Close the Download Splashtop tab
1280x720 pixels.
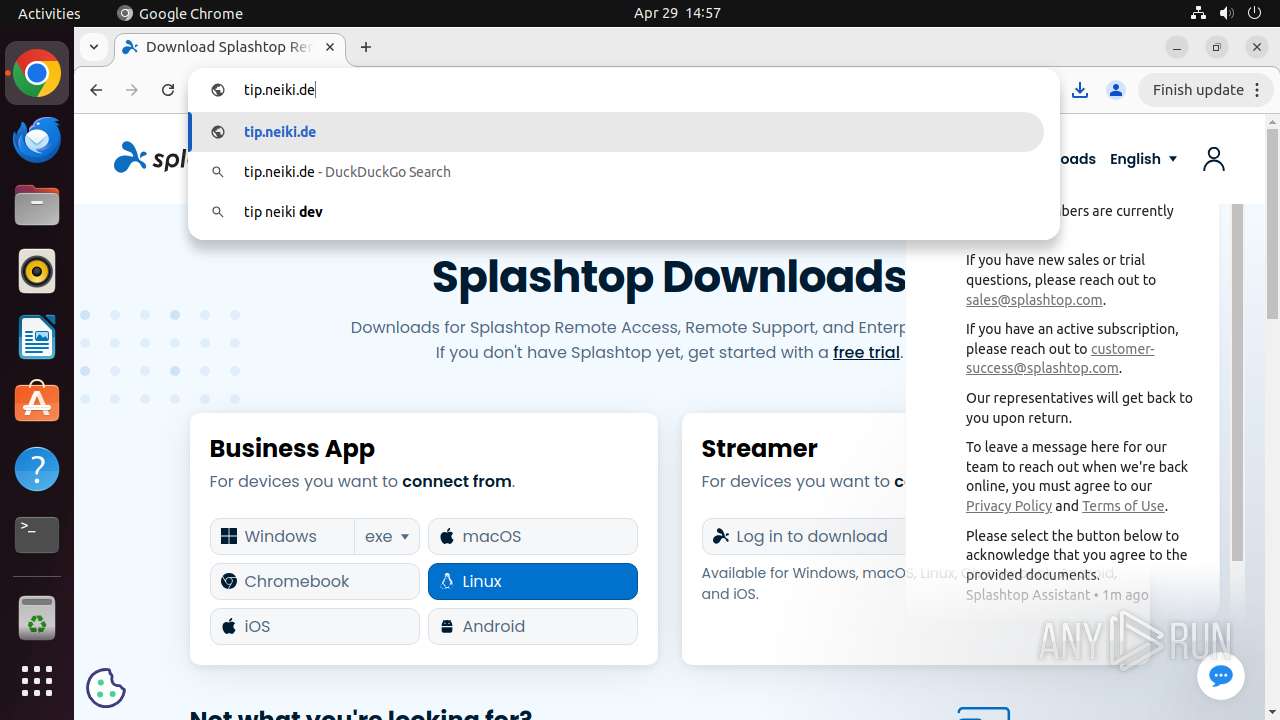pos(331,47)
